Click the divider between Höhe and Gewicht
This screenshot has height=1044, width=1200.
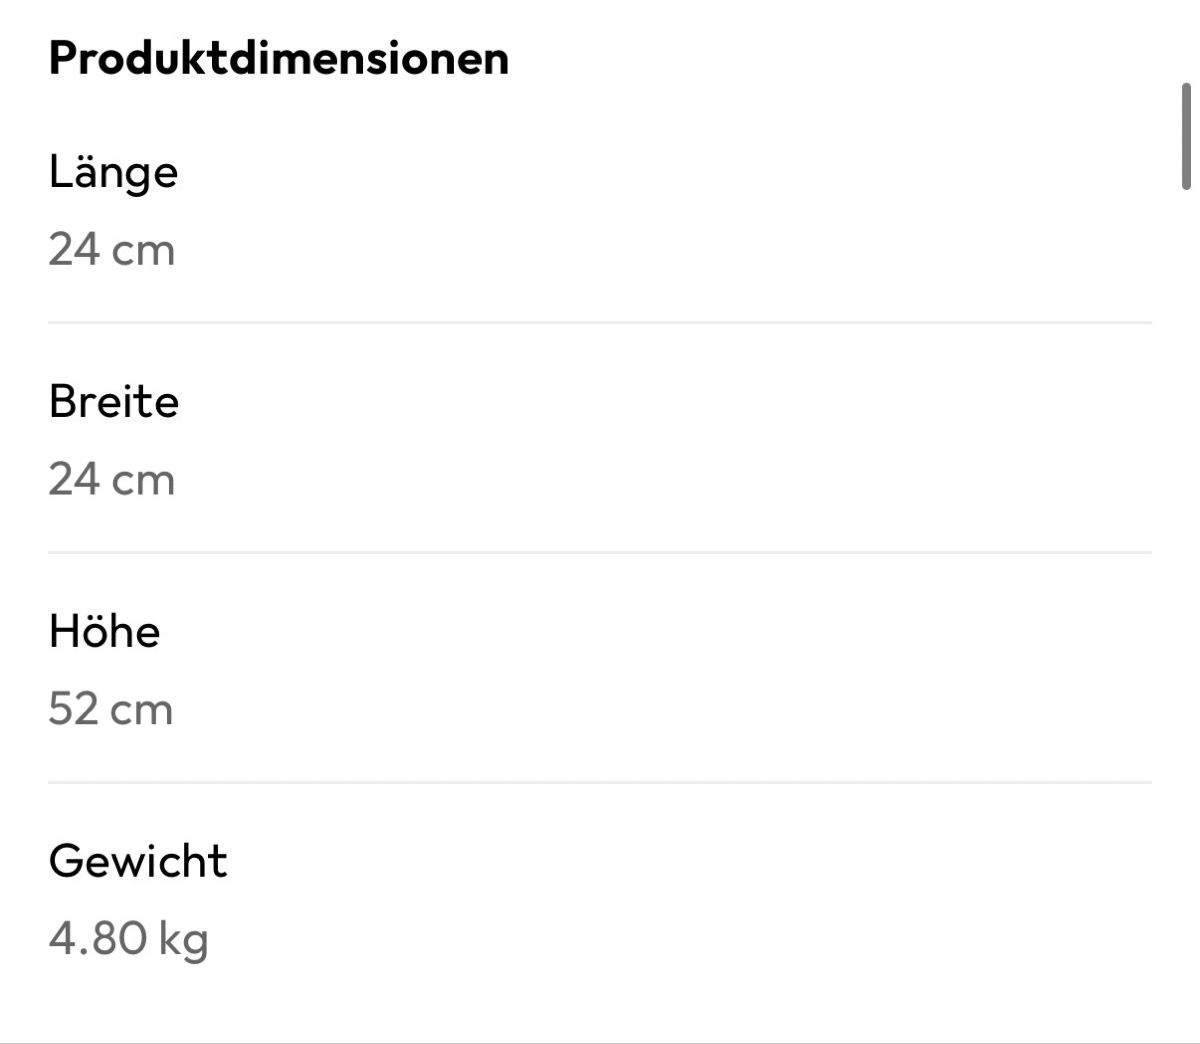[x=600, y=782]
